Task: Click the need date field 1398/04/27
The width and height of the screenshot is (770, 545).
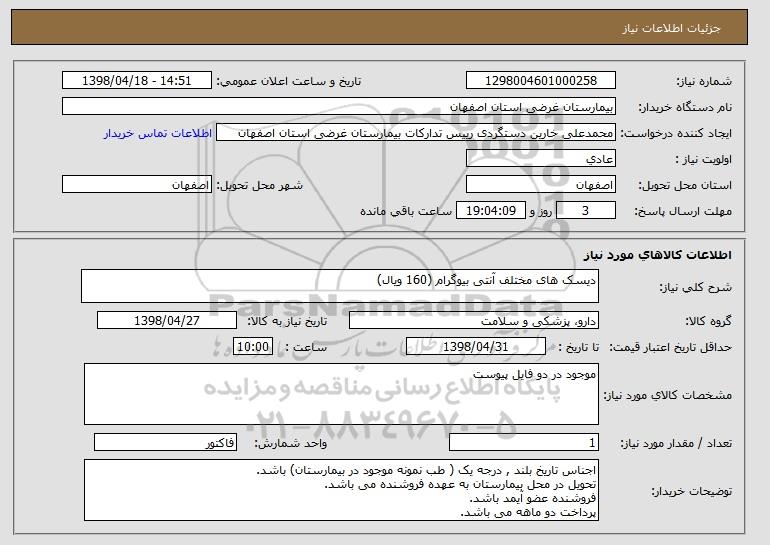Action: [x=167, y=321]
